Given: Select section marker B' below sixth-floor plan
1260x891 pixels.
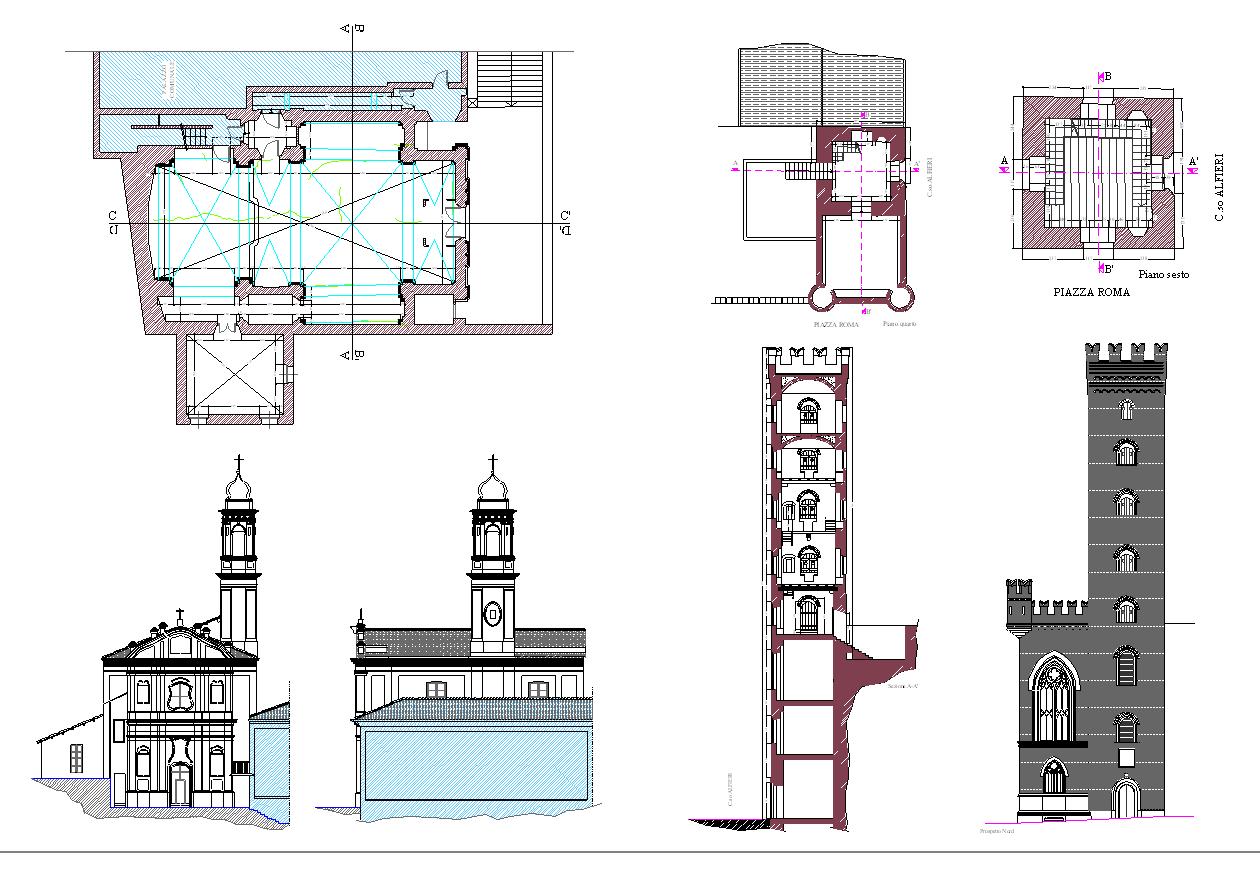Looking at the screenshot, I should coord(1105,268).
